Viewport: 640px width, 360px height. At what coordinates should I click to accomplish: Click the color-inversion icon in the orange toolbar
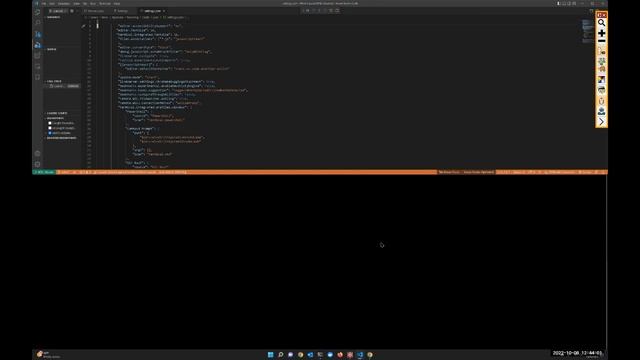(602, 80)
